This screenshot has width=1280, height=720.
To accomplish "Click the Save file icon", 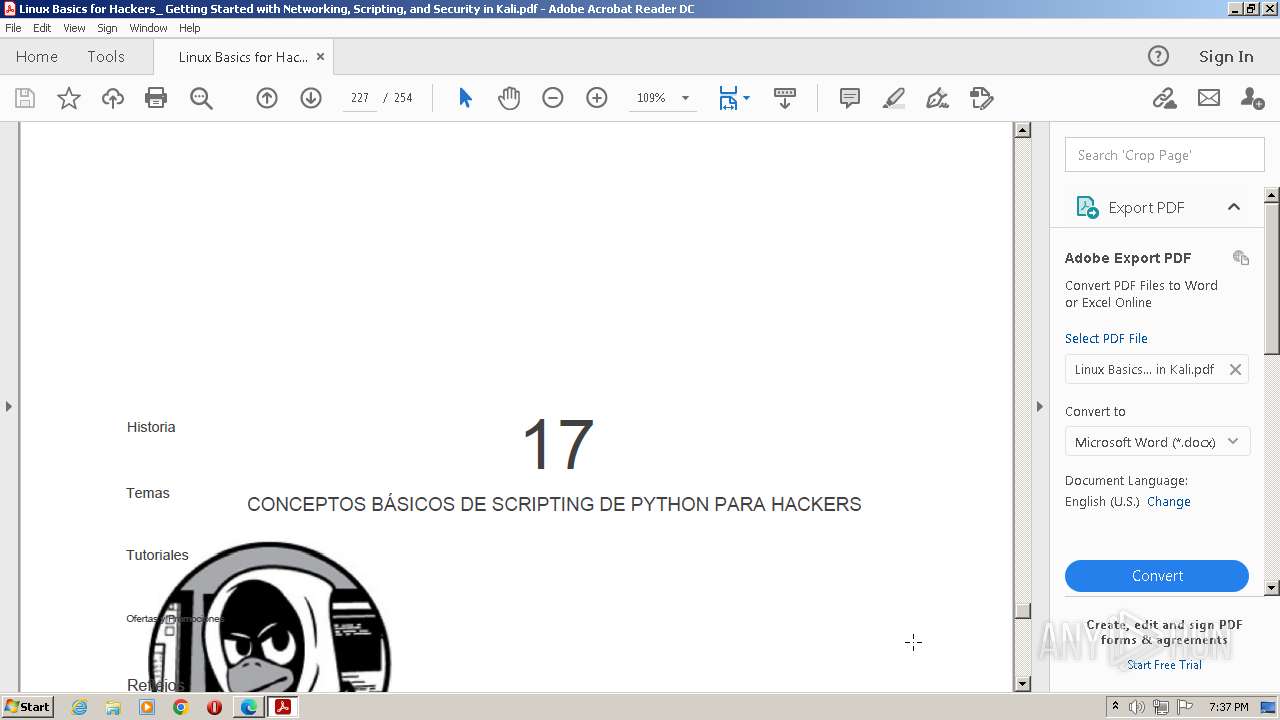I will [25, 98].
